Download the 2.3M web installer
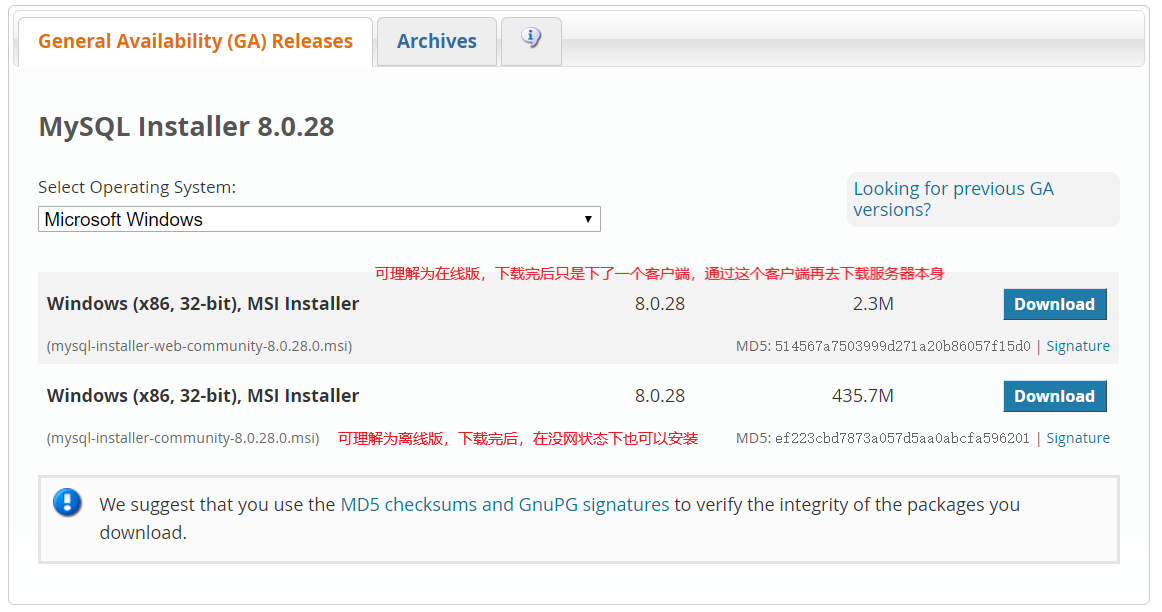This screenshot has width=1162, height=612. coord(1055,303)
